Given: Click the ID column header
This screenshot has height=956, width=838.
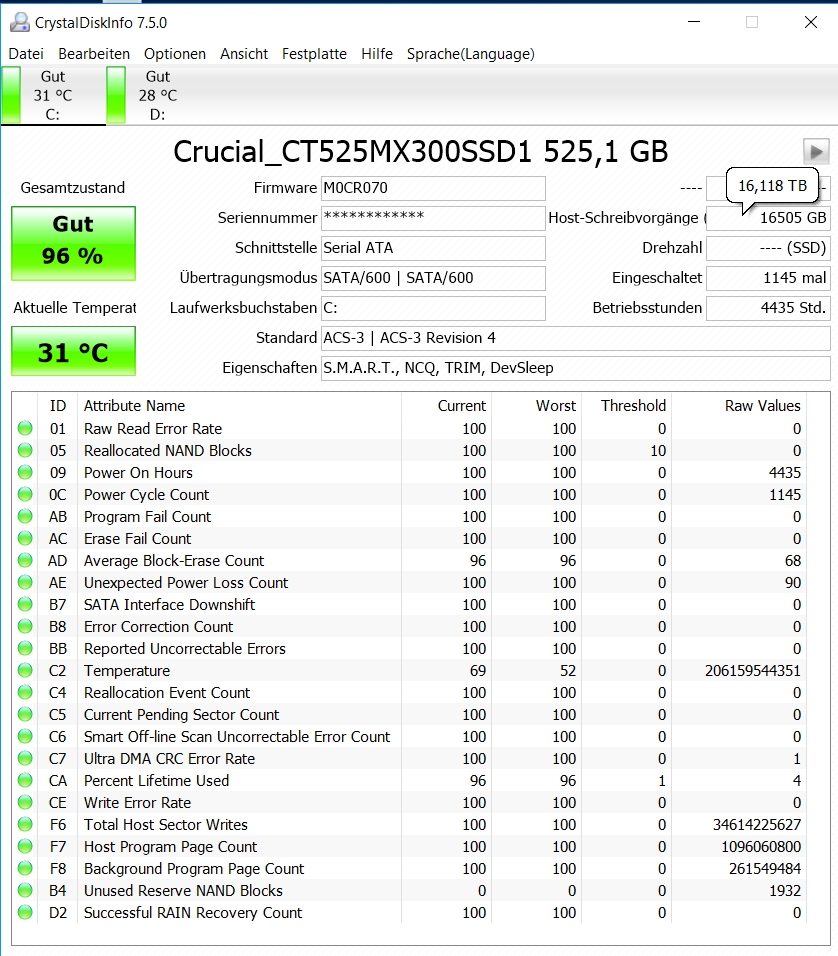Looking at the screenshot, I should (58, 405).
